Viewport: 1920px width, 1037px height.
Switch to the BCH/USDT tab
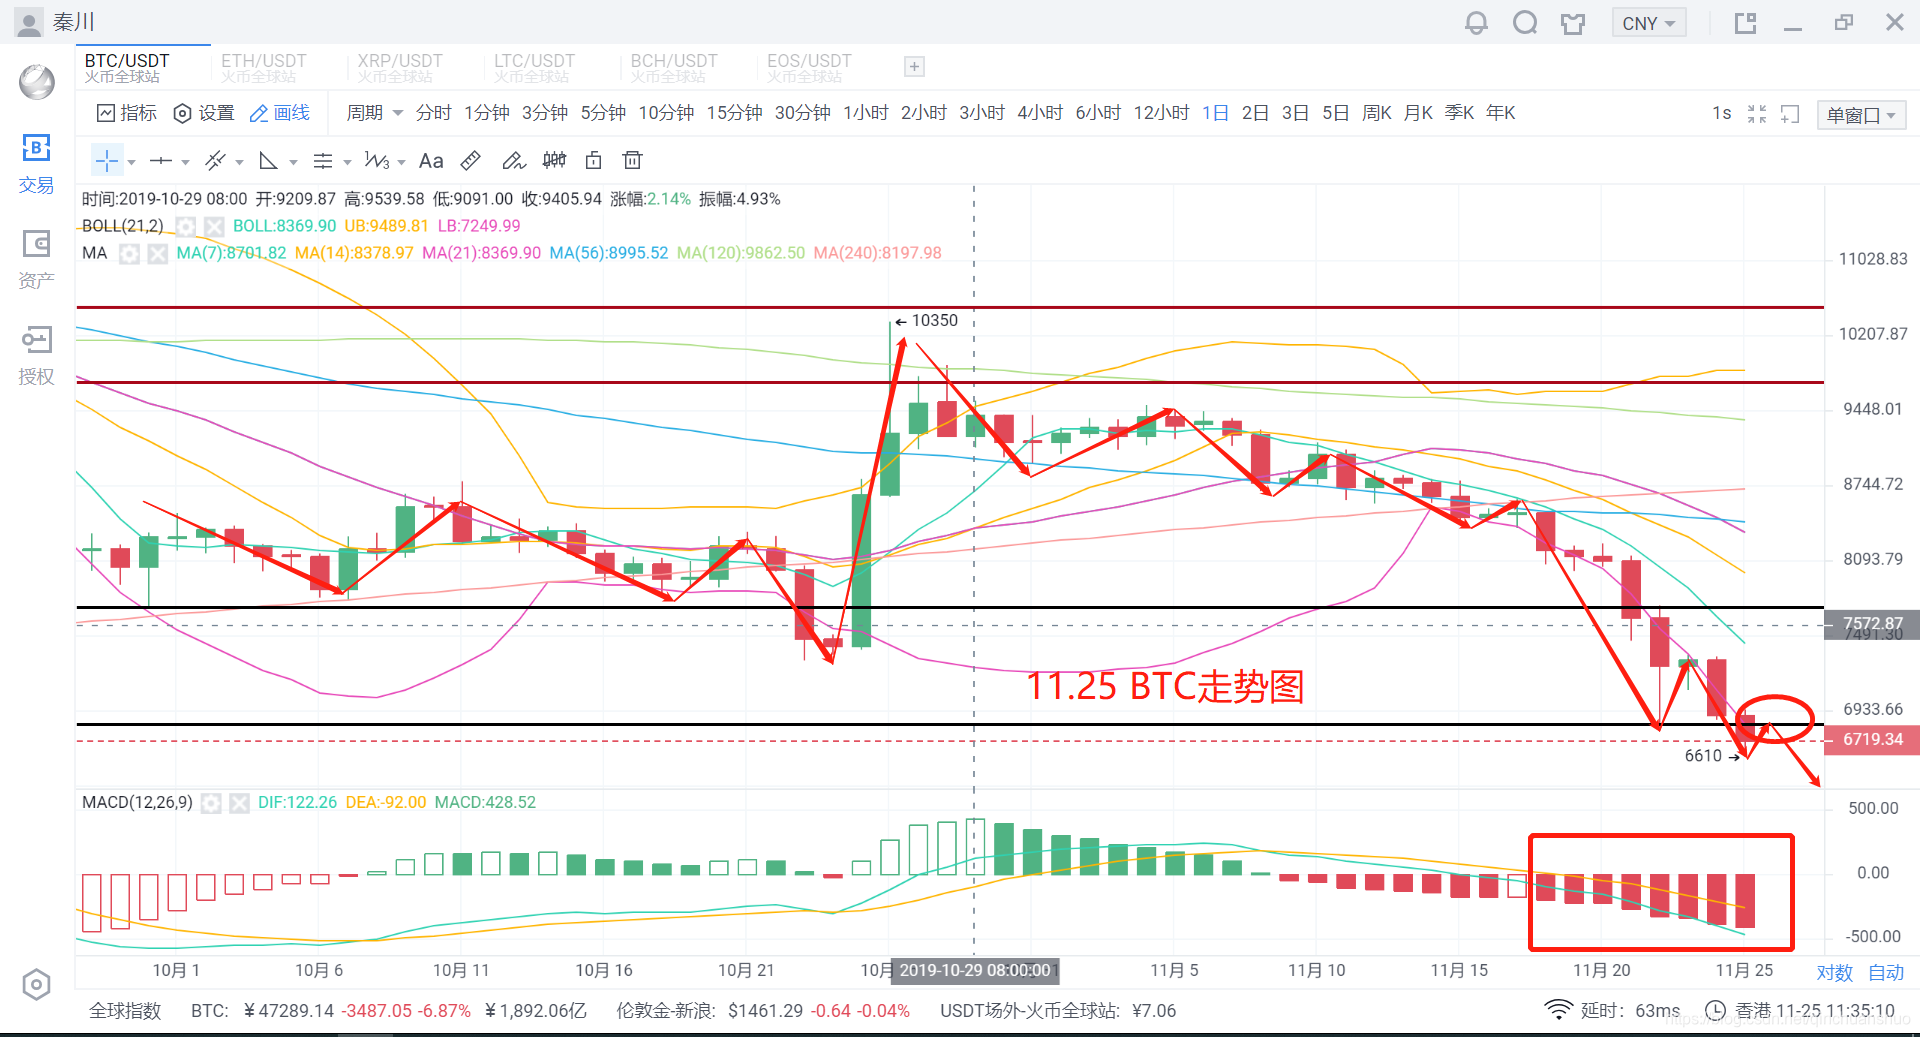[674, 68]
